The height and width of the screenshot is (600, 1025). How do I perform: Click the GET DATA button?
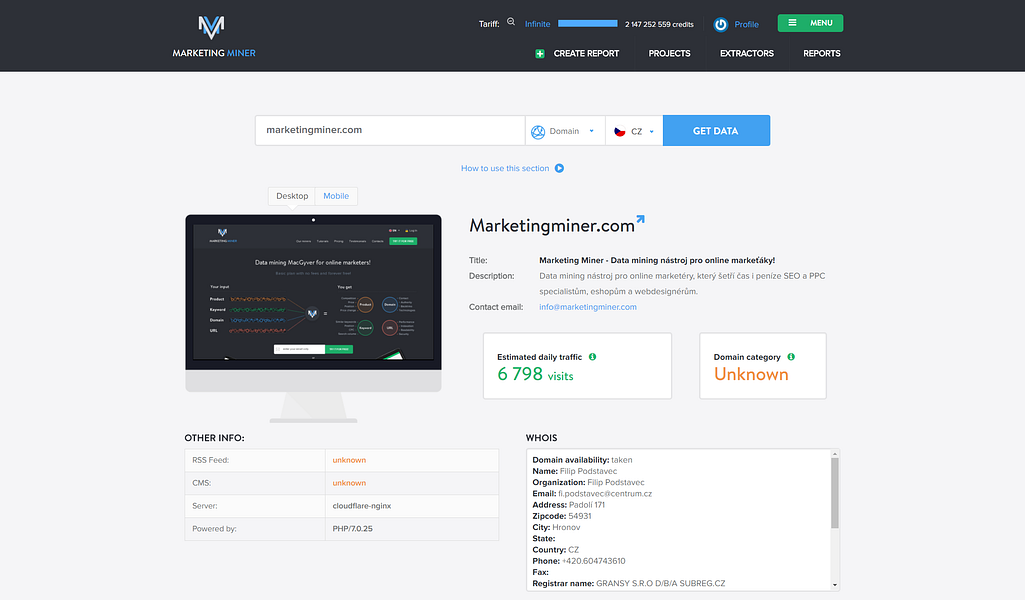716,130
